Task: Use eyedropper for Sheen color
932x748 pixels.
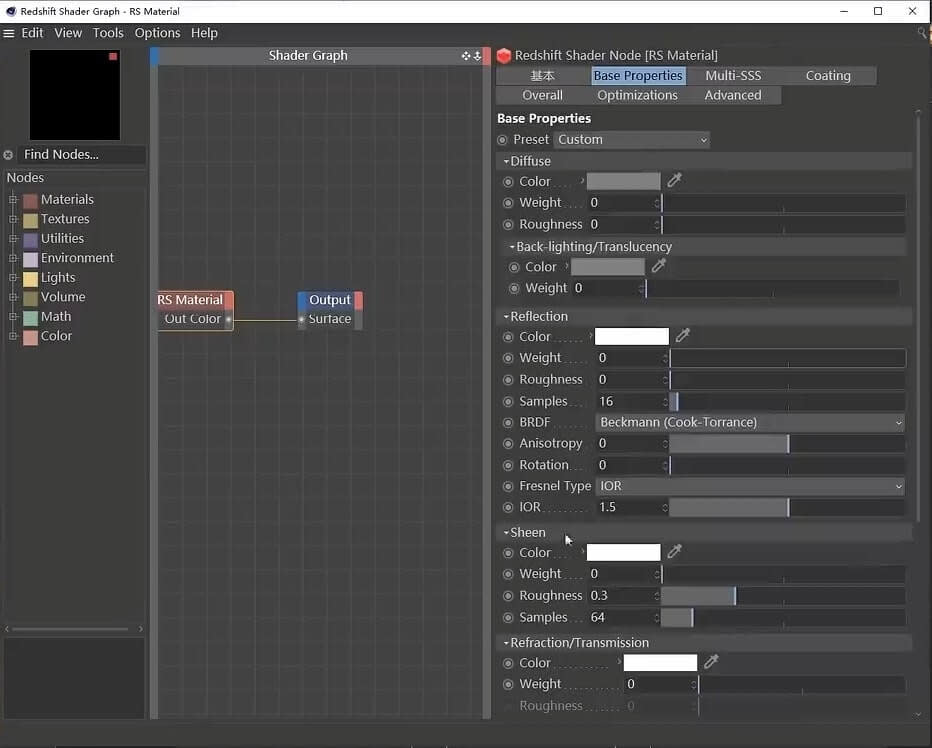Action: (674, 552)
